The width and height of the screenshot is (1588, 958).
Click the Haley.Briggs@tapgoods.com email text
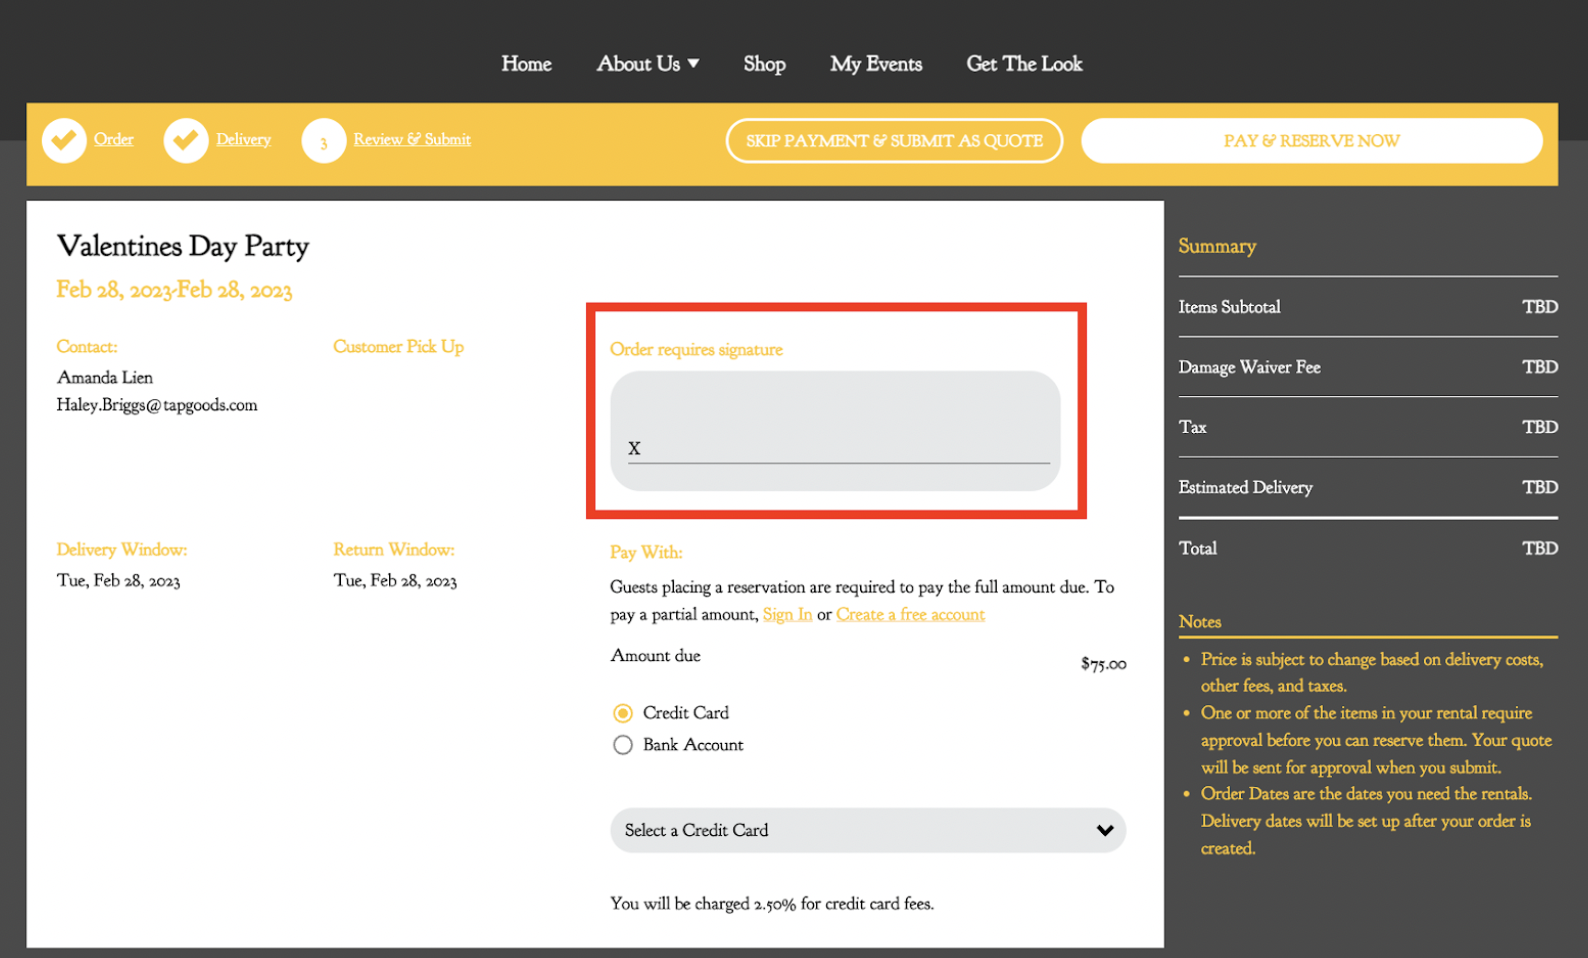[x=157, y=405]
